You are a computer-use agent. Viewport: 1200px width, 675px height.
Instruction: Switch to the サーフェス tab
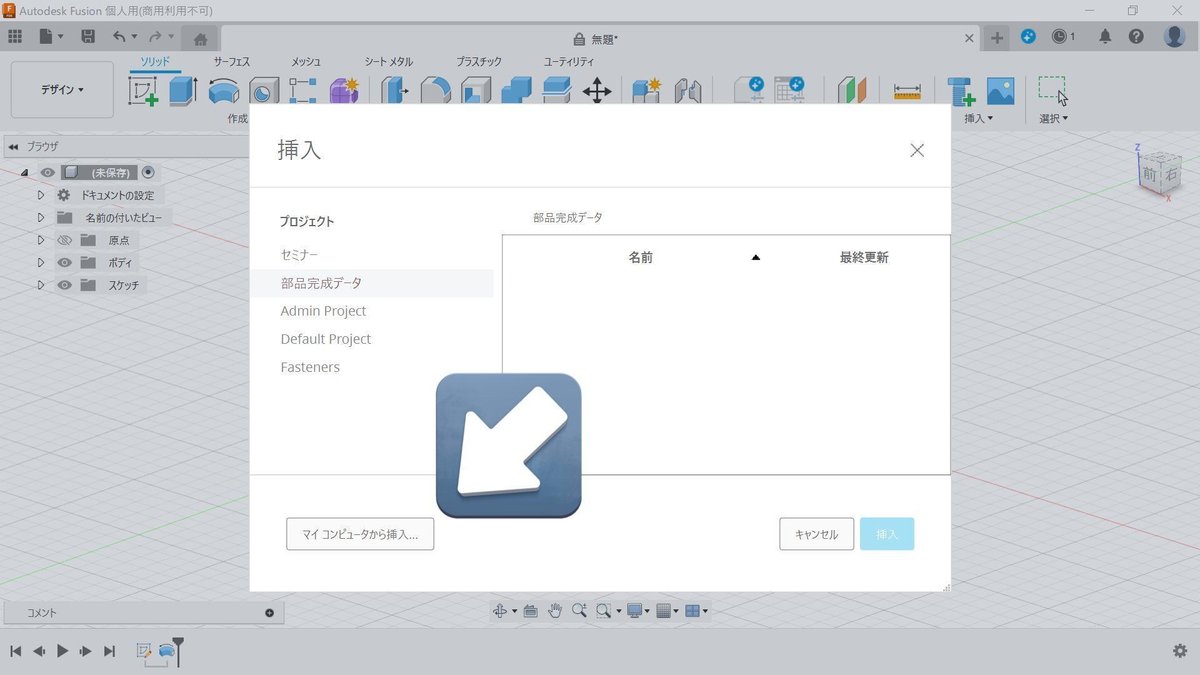[x=231, y=62]
